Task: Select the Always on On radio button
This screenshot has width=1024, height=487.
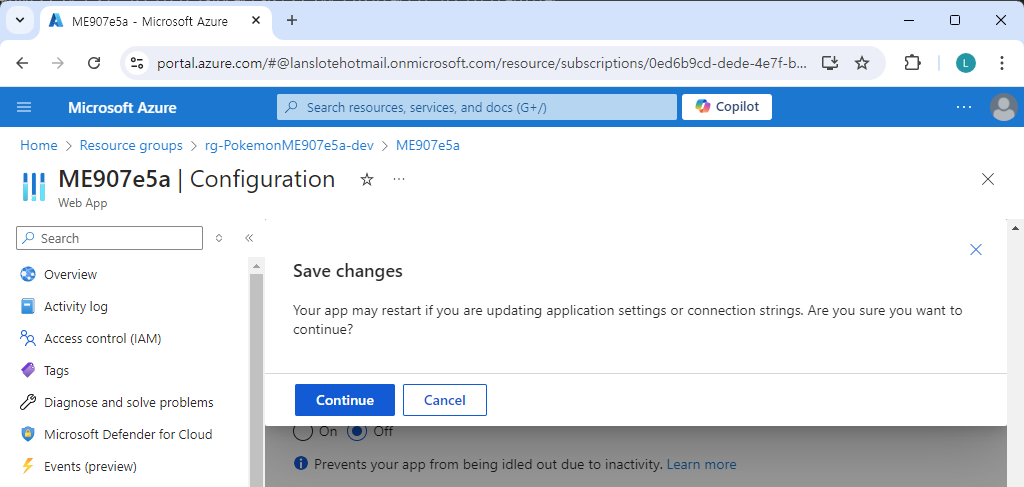Action: pos(304,432)
